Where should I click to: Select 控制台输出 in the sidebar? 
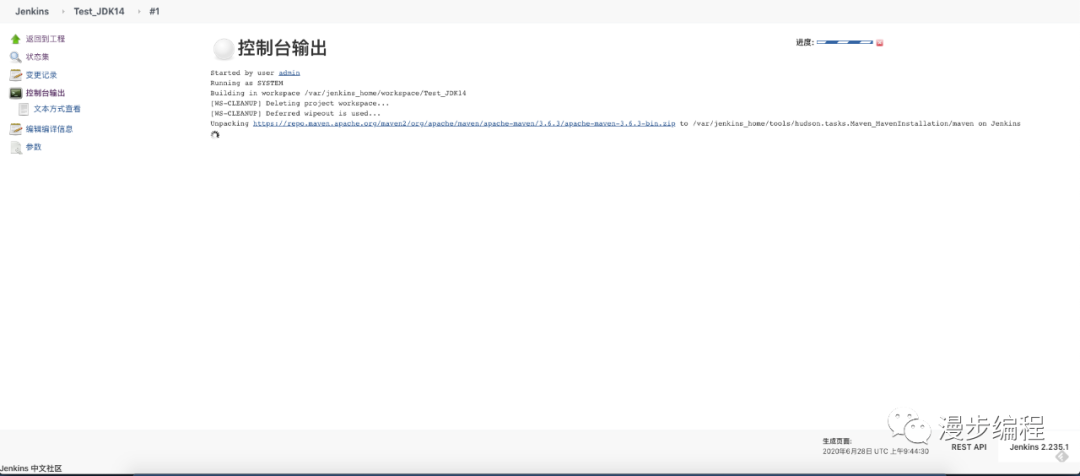pos(45,93)
